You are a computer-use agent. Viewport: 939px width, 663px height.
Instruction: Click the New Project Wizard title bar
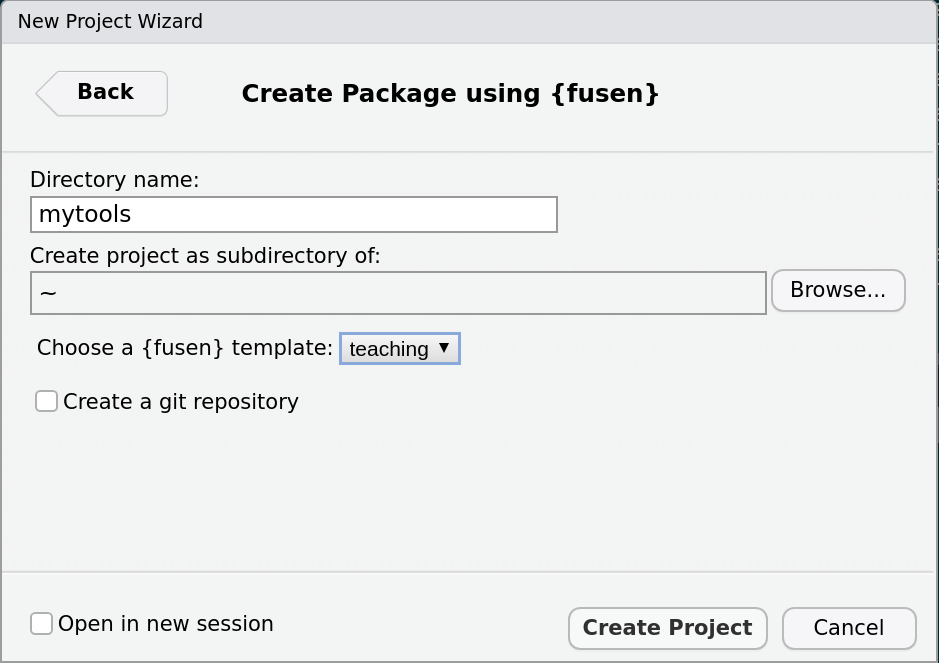(x=470, y=22)
